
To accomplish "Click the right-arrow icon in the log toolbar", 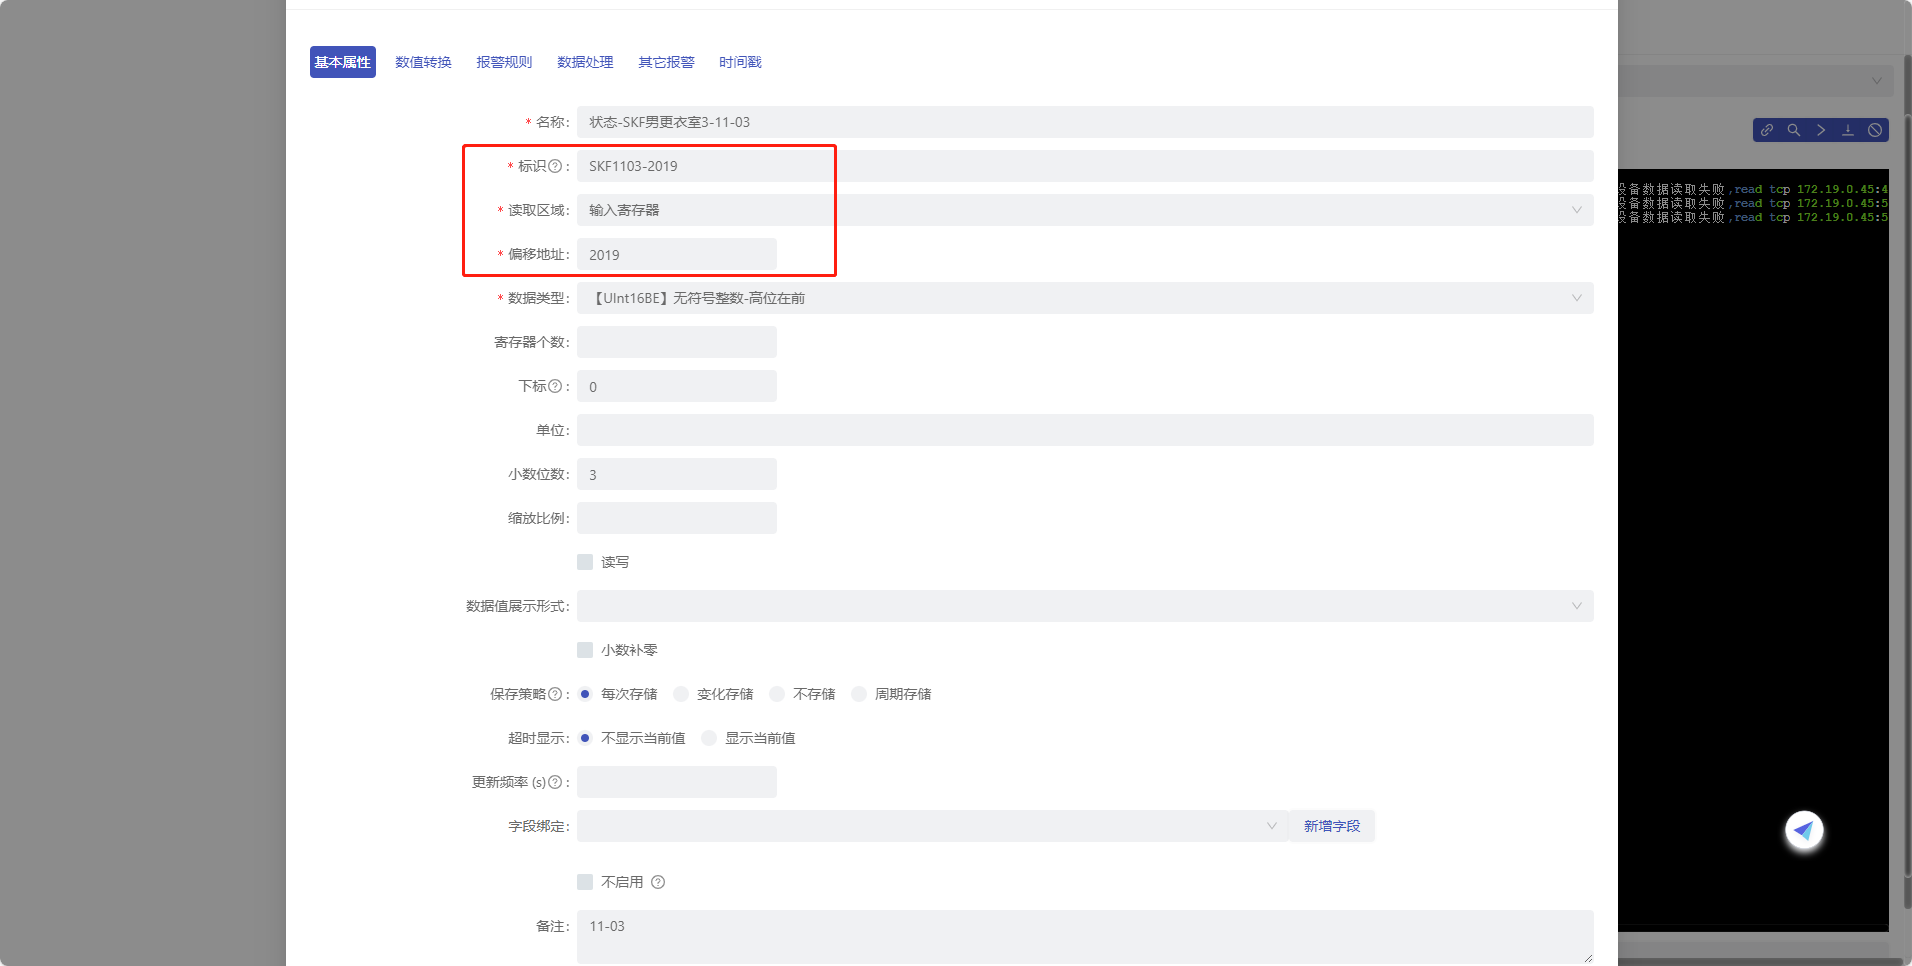I will [1821, 130].
